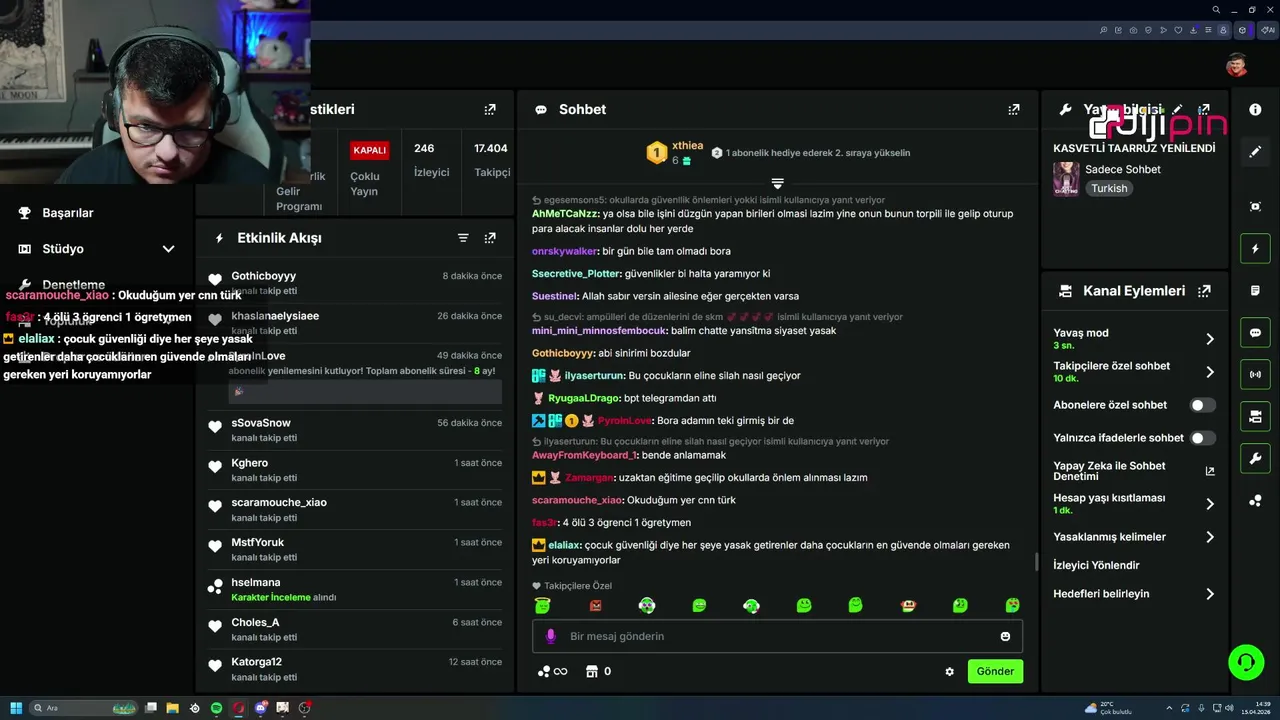Click the Windows Start button
Image resolution: width=1280 pixels, height=720 pixels.
tap(15, 708)
